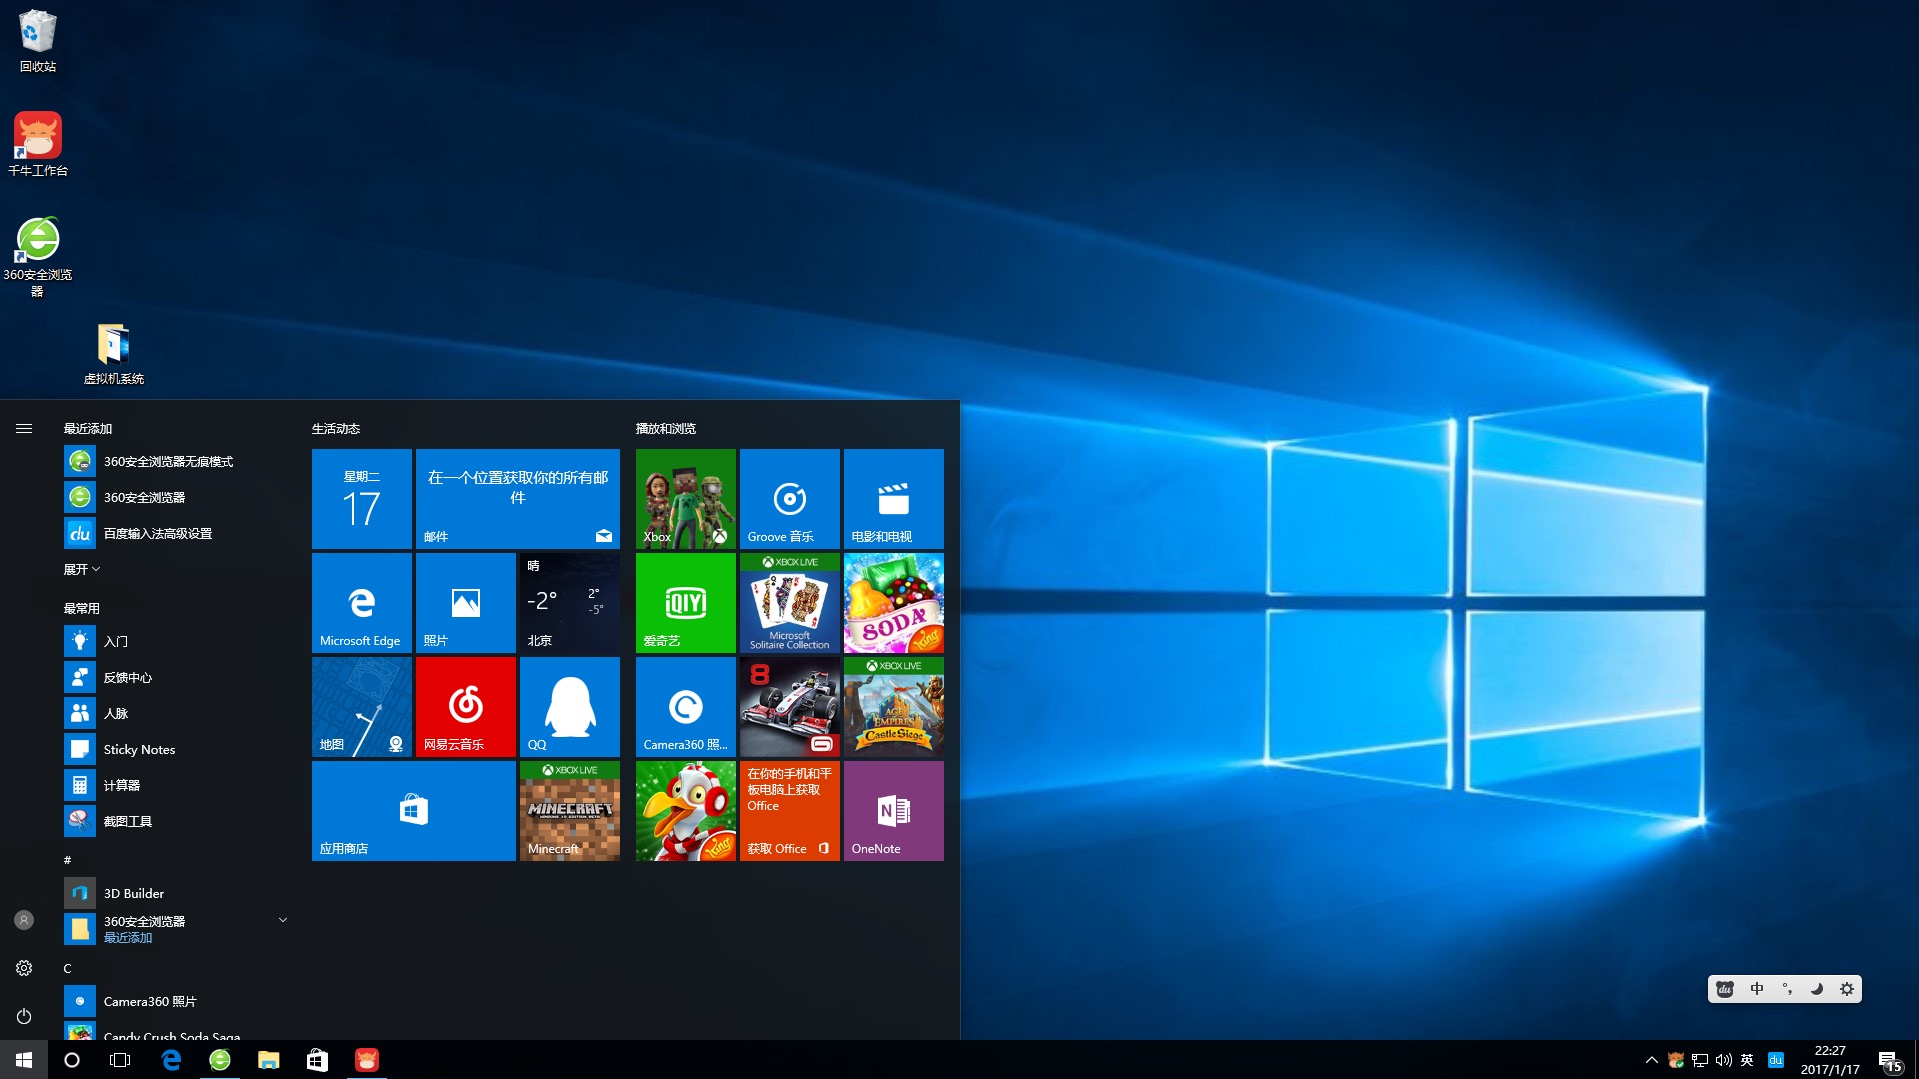The image size is (1919, 1079).
Task: Open the calendar tile showing 星期二 17
Action: pos(362,499)
